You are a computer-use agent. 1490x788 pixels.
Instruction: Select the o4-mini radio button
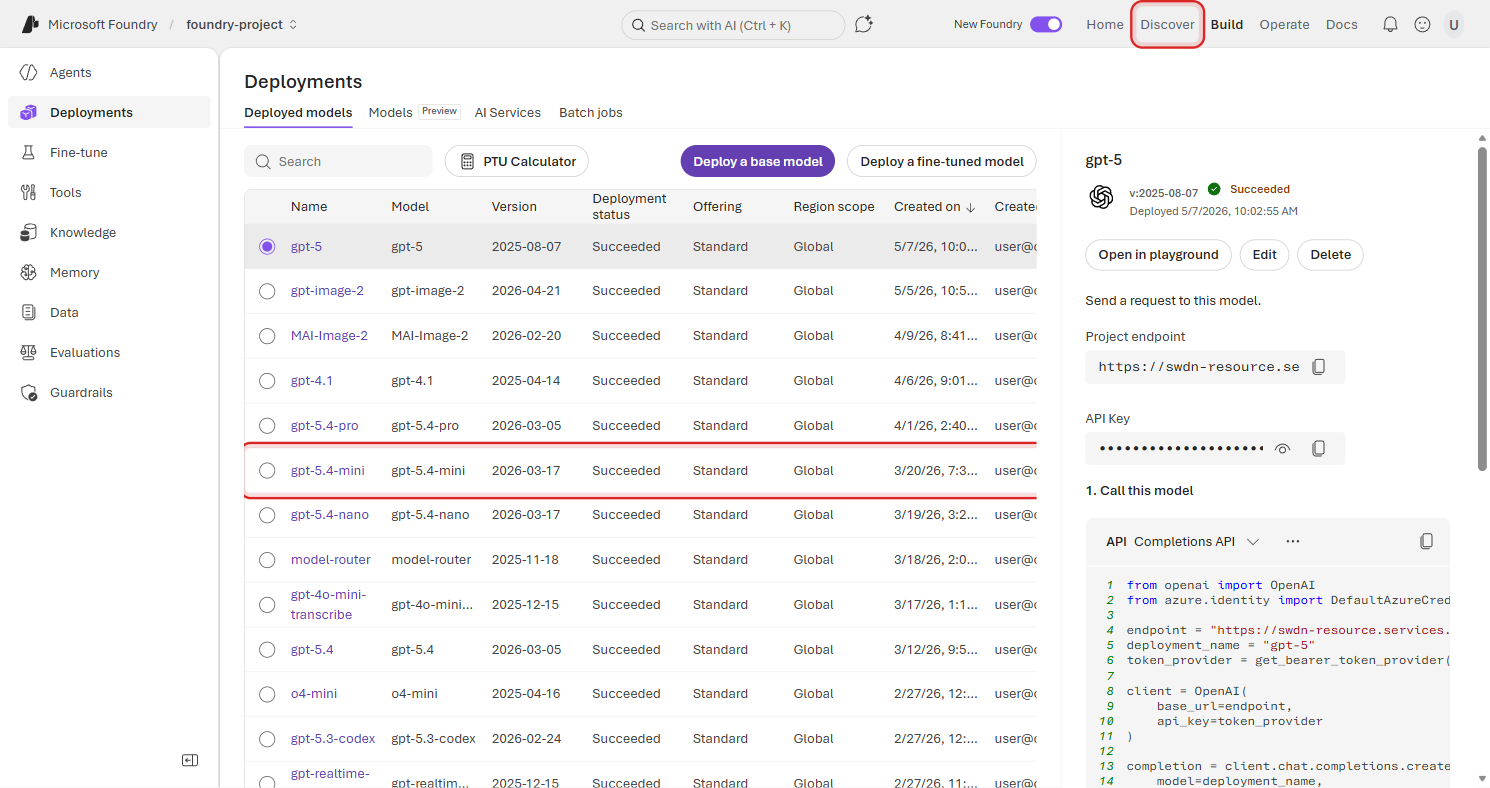(x=267, y=694)
